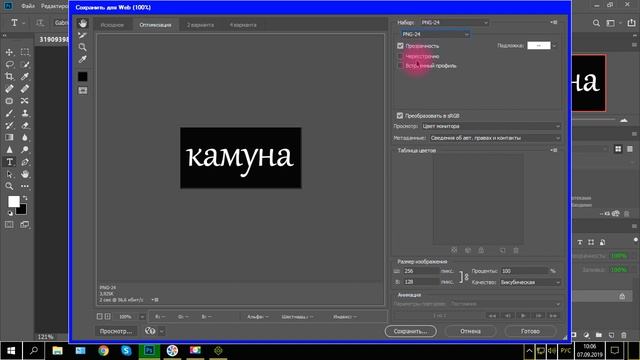Click the height field showing 128
The width and height of the screenshot is (640, 360).
point(422,282)
